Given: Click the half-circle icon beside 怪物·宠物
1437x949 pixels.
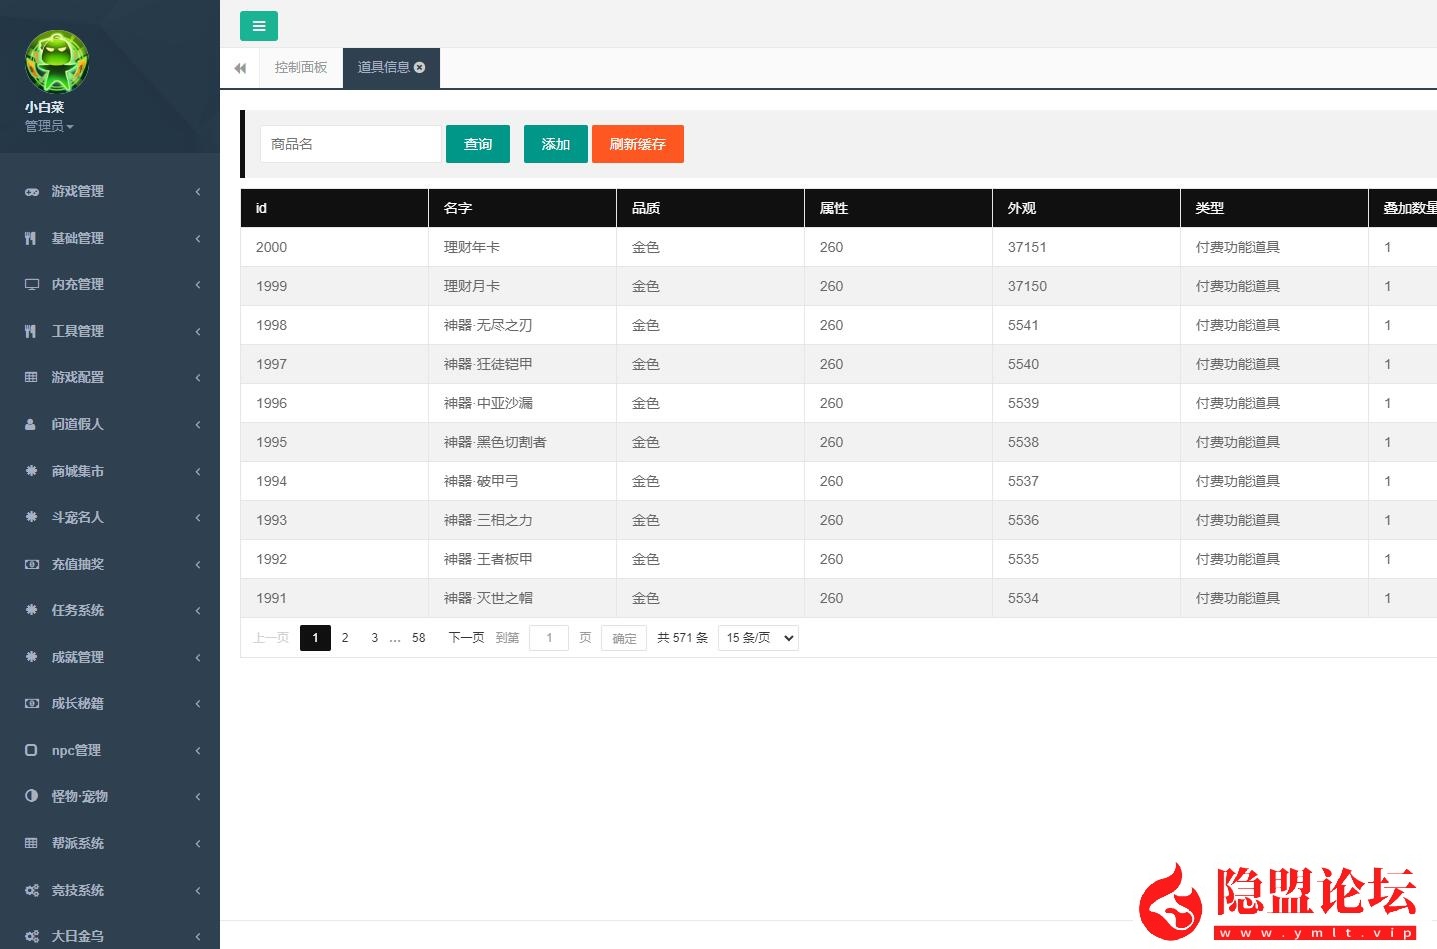Looking at the screenshot, I should (31, 796).
